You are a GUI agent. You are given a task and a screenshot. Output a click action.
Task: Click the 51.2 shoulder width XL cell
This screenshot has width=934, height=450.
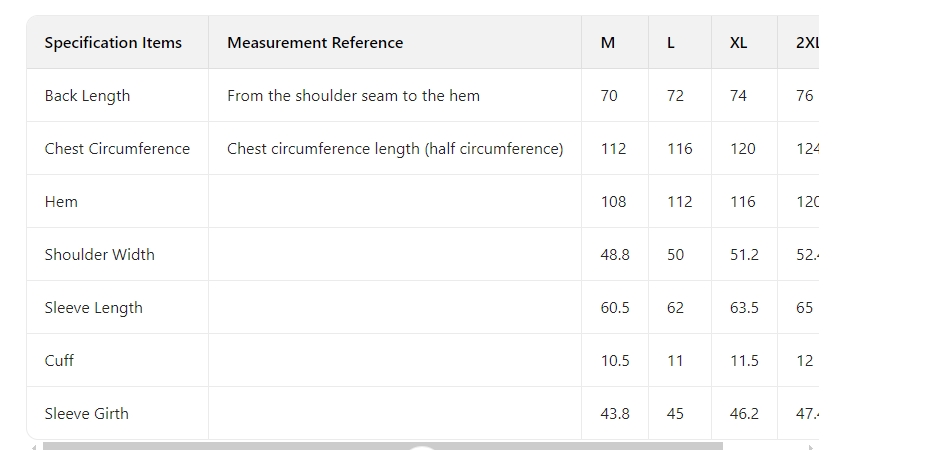point(744,255)
